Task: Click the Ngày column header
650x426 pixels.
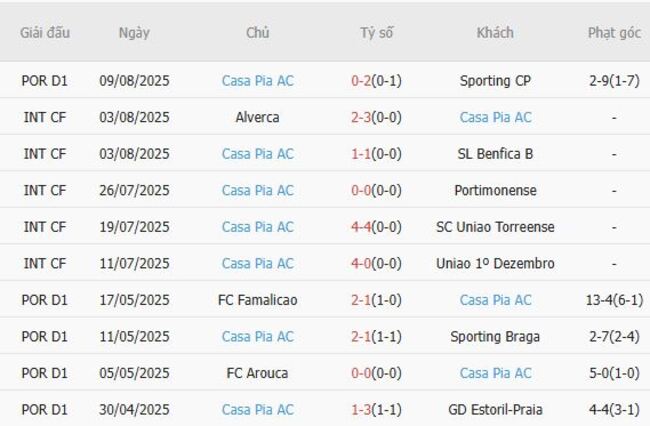Action: [x=134, y=33]
